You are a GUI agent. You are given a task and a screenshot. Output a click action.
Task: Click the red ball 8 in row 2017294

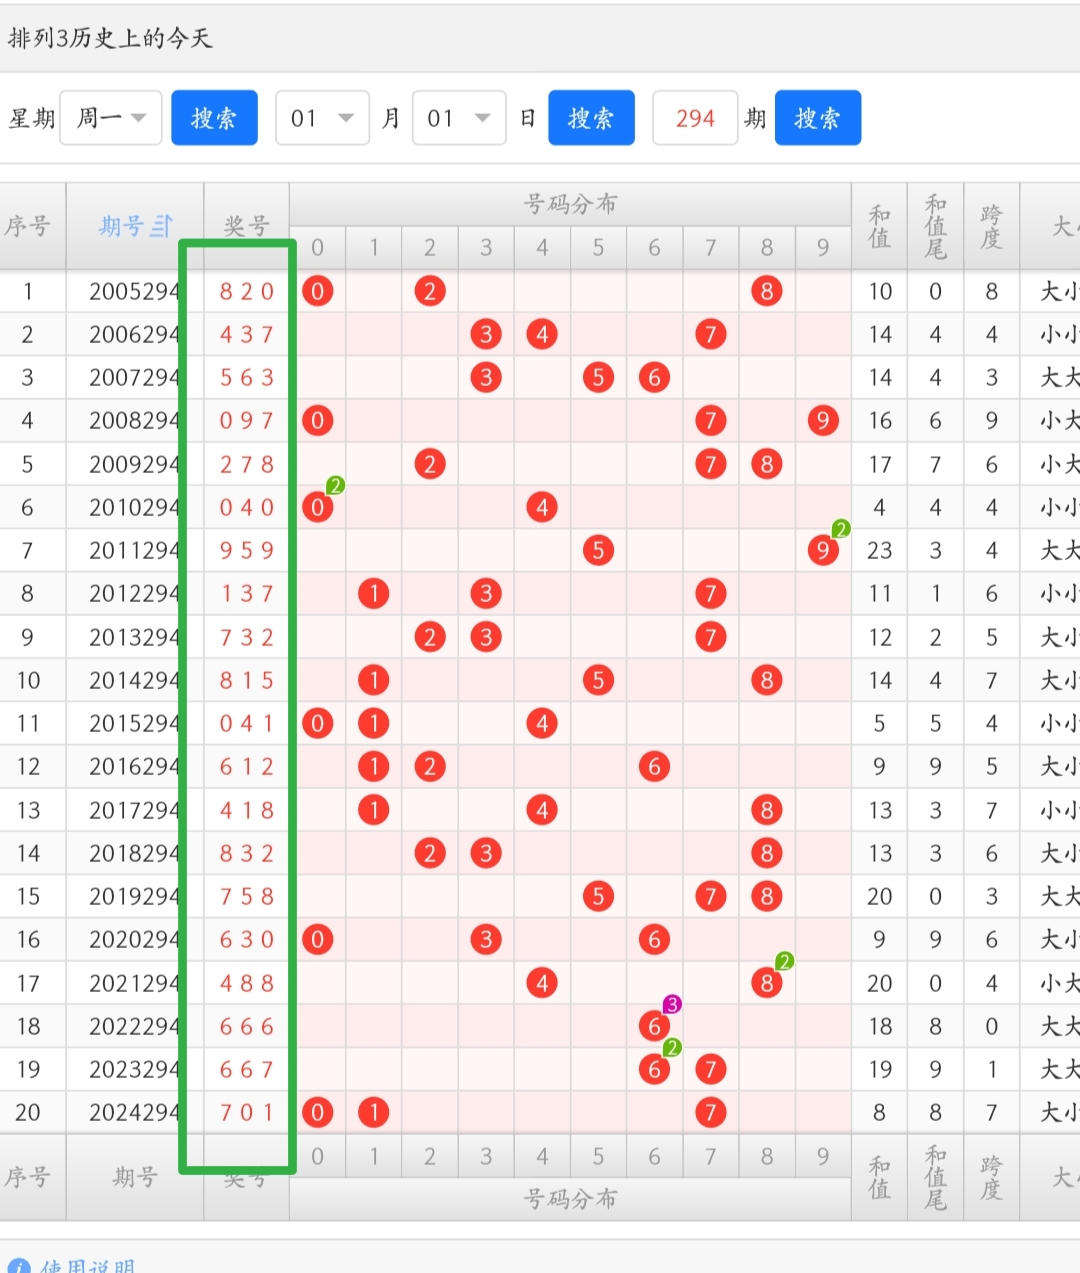tap(766, 810)
